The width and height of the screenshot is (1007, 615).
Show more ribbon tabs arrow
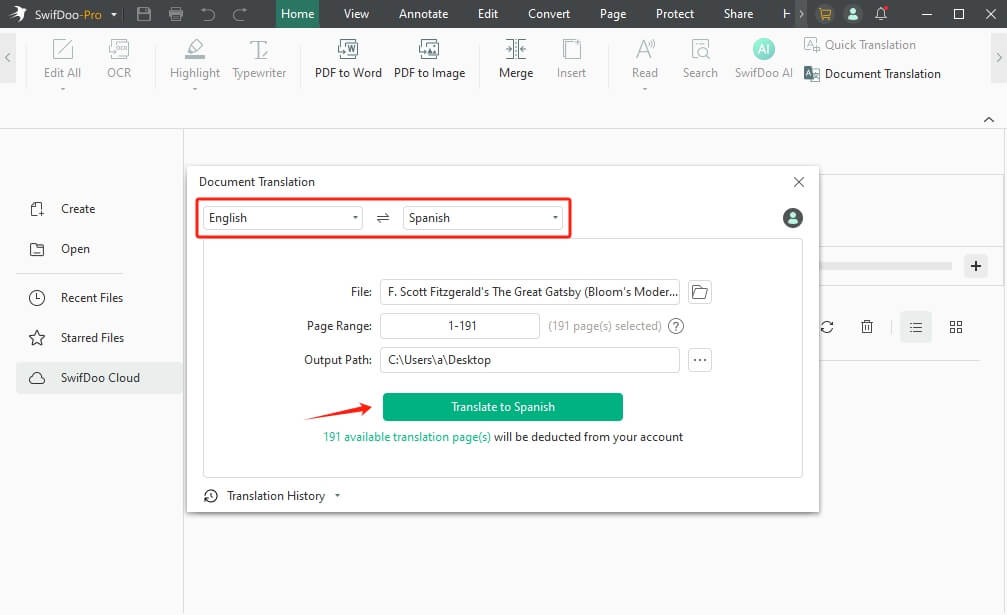click(801, 13)
